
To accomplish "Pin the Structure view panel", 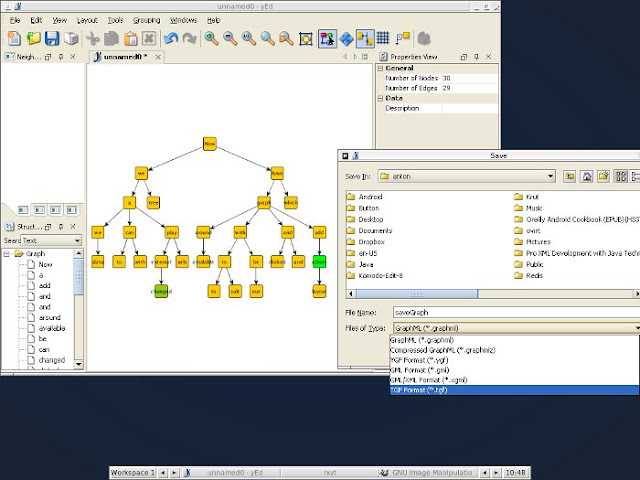I will pos(61,227).
